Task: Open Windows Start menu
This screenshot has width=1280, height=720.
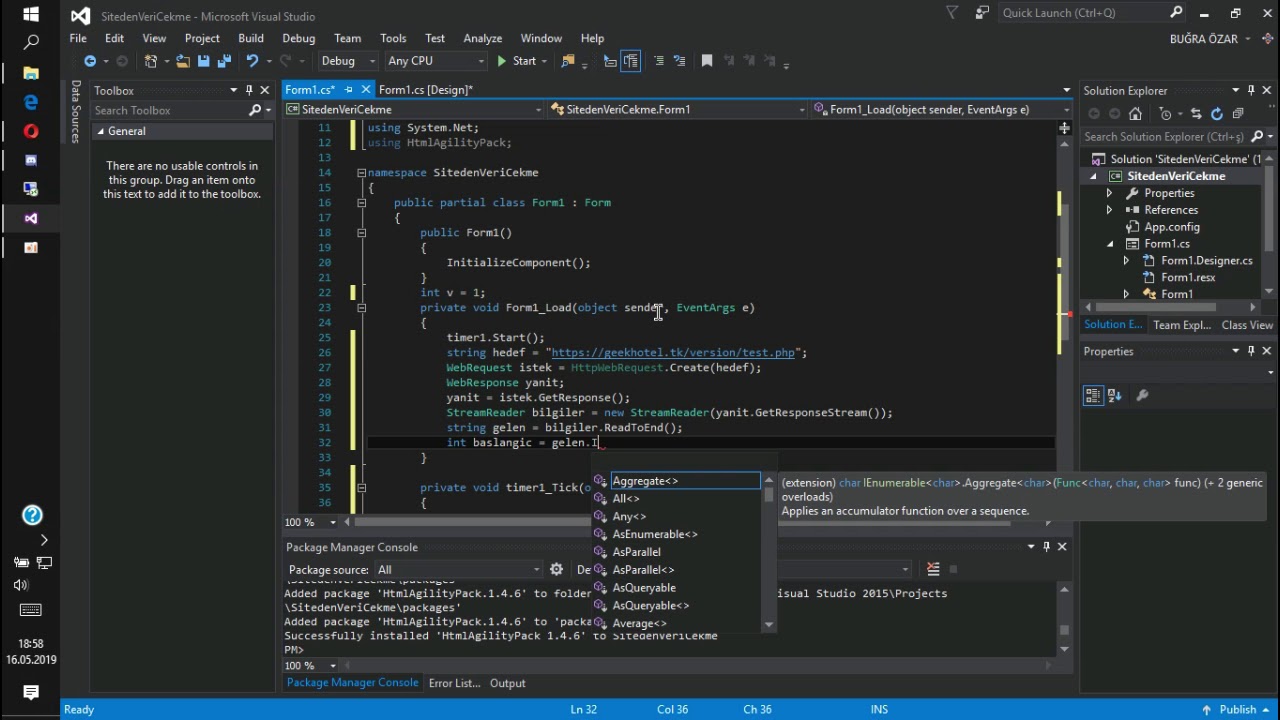Action: pyautogui.click(x=30, y=14)
